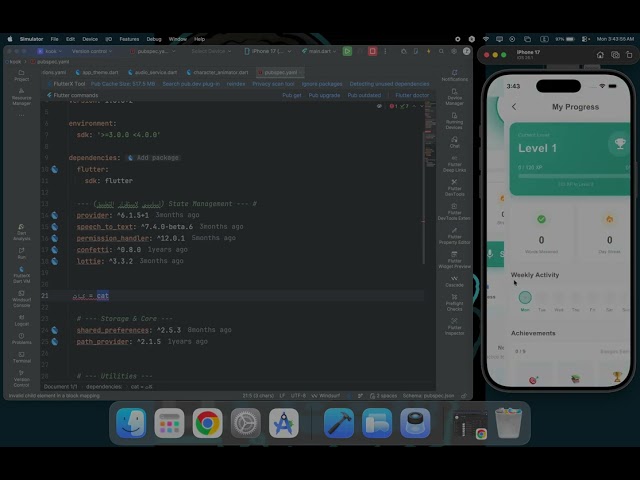The height and width of the screenshot is (480, 640).
Task: Open the Windsurf Console panel
Action: click(21, 299)
